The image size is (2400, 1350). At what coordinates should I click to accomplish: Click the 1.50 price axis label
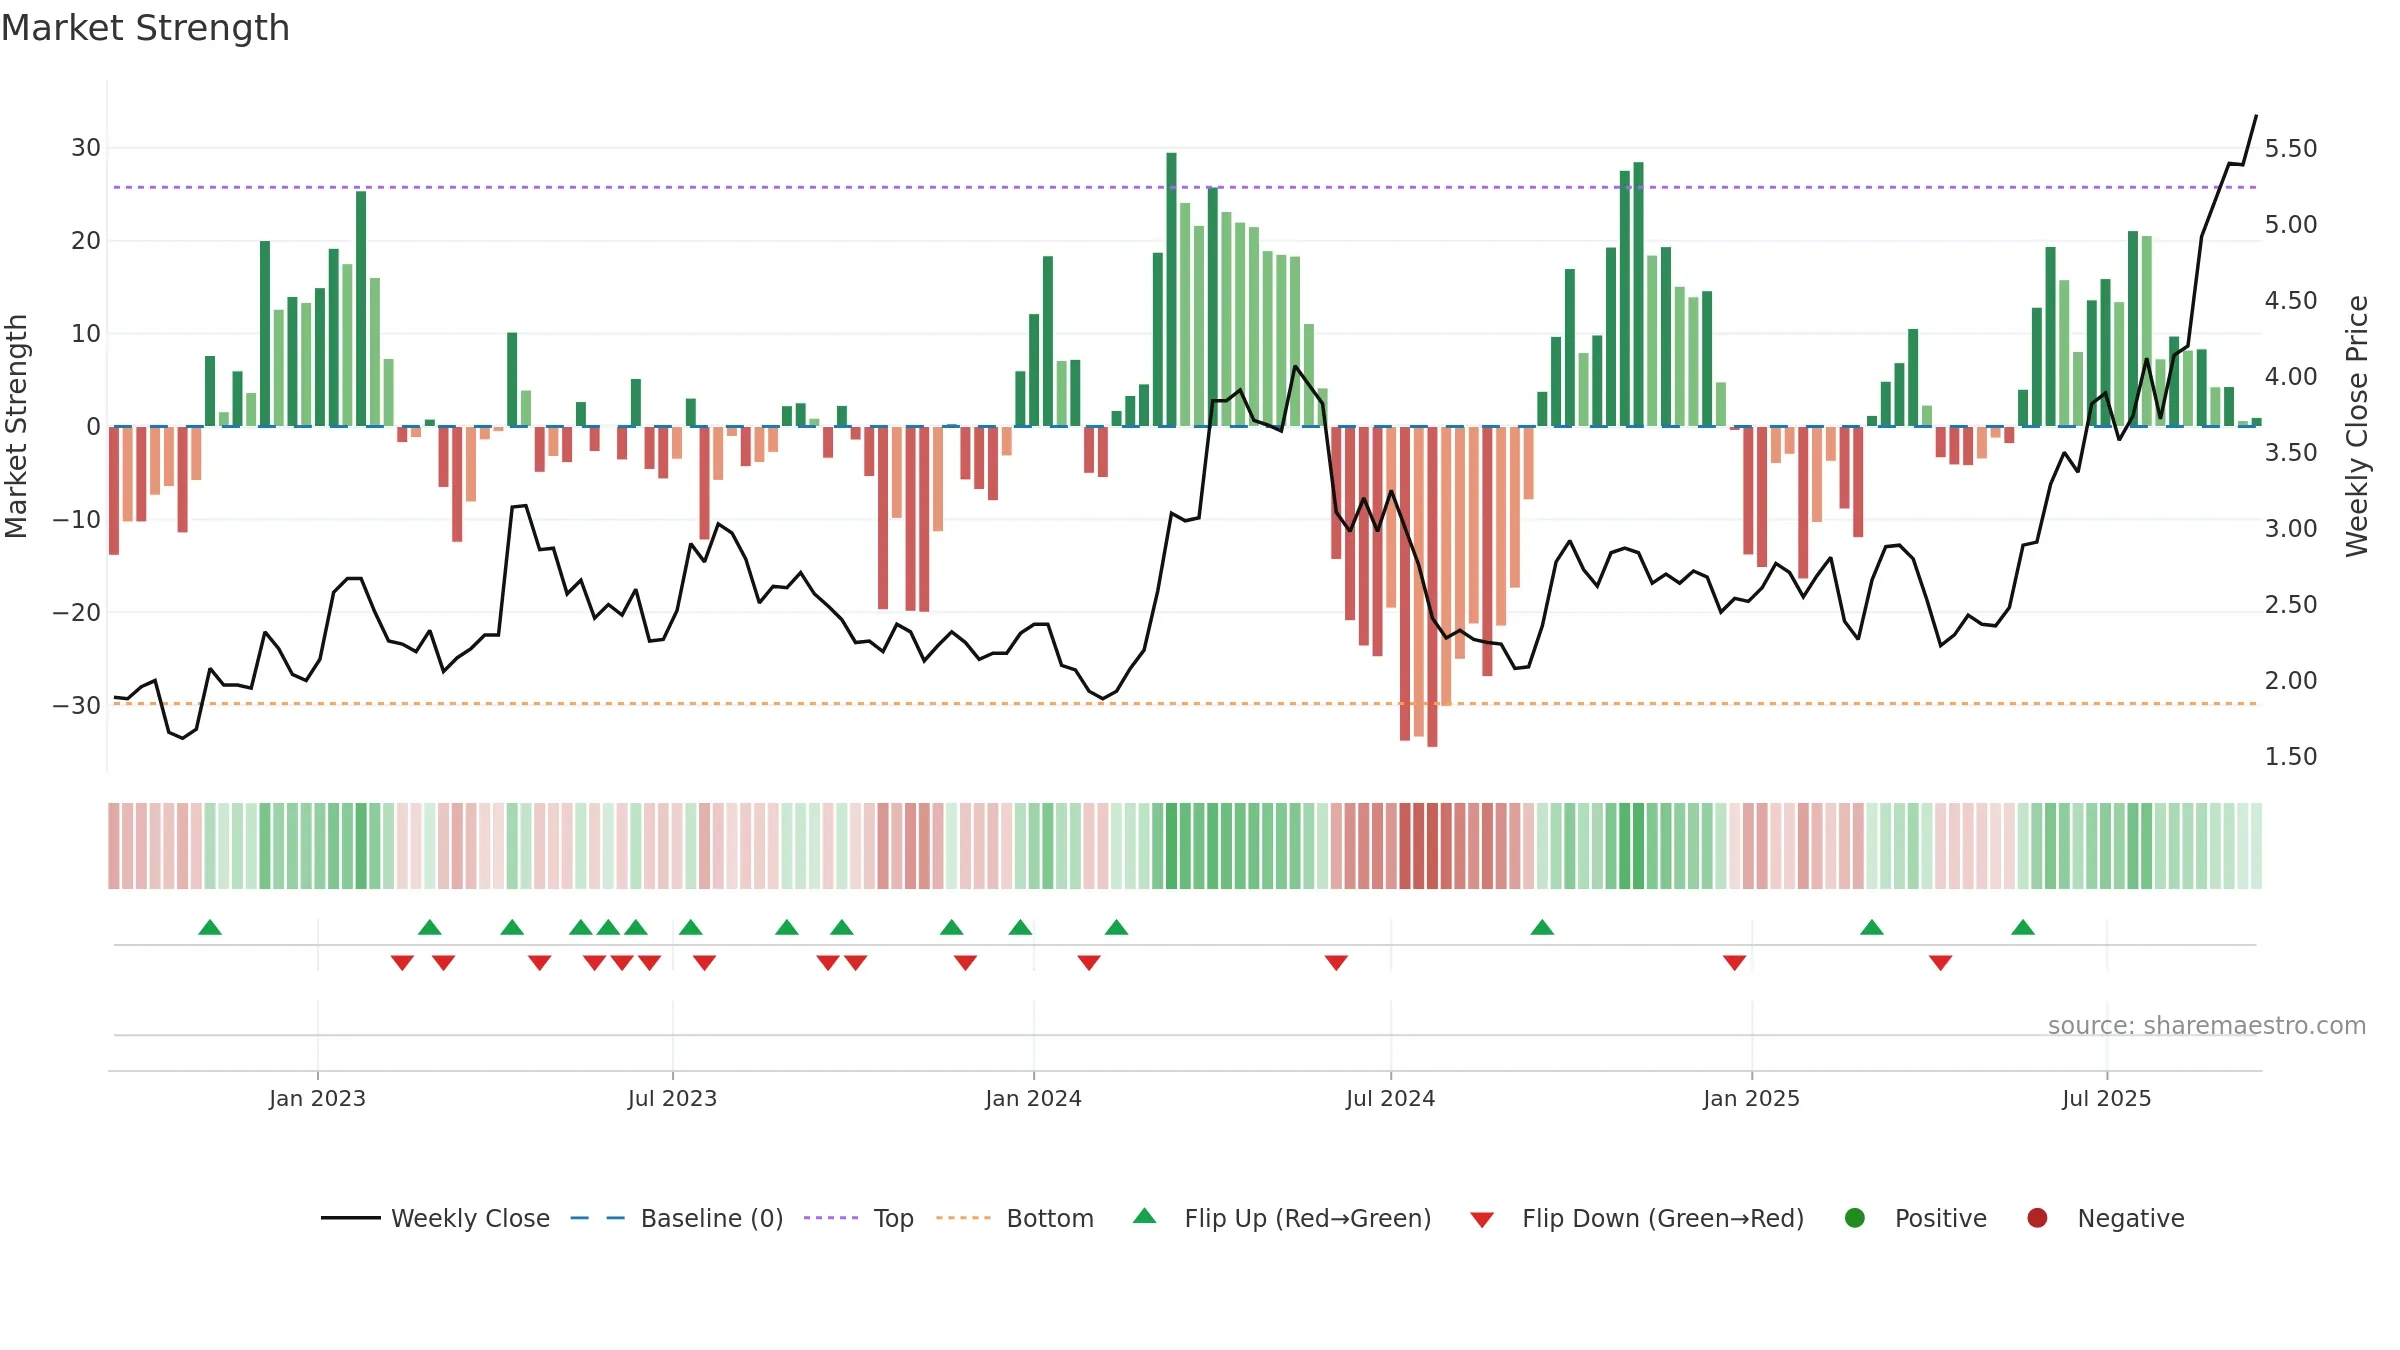point(2291,757)
